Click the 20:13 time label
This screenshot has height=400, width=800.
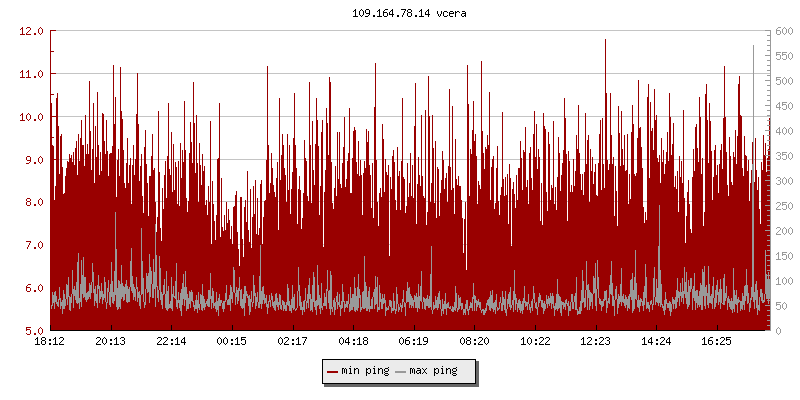coord(111,342)
